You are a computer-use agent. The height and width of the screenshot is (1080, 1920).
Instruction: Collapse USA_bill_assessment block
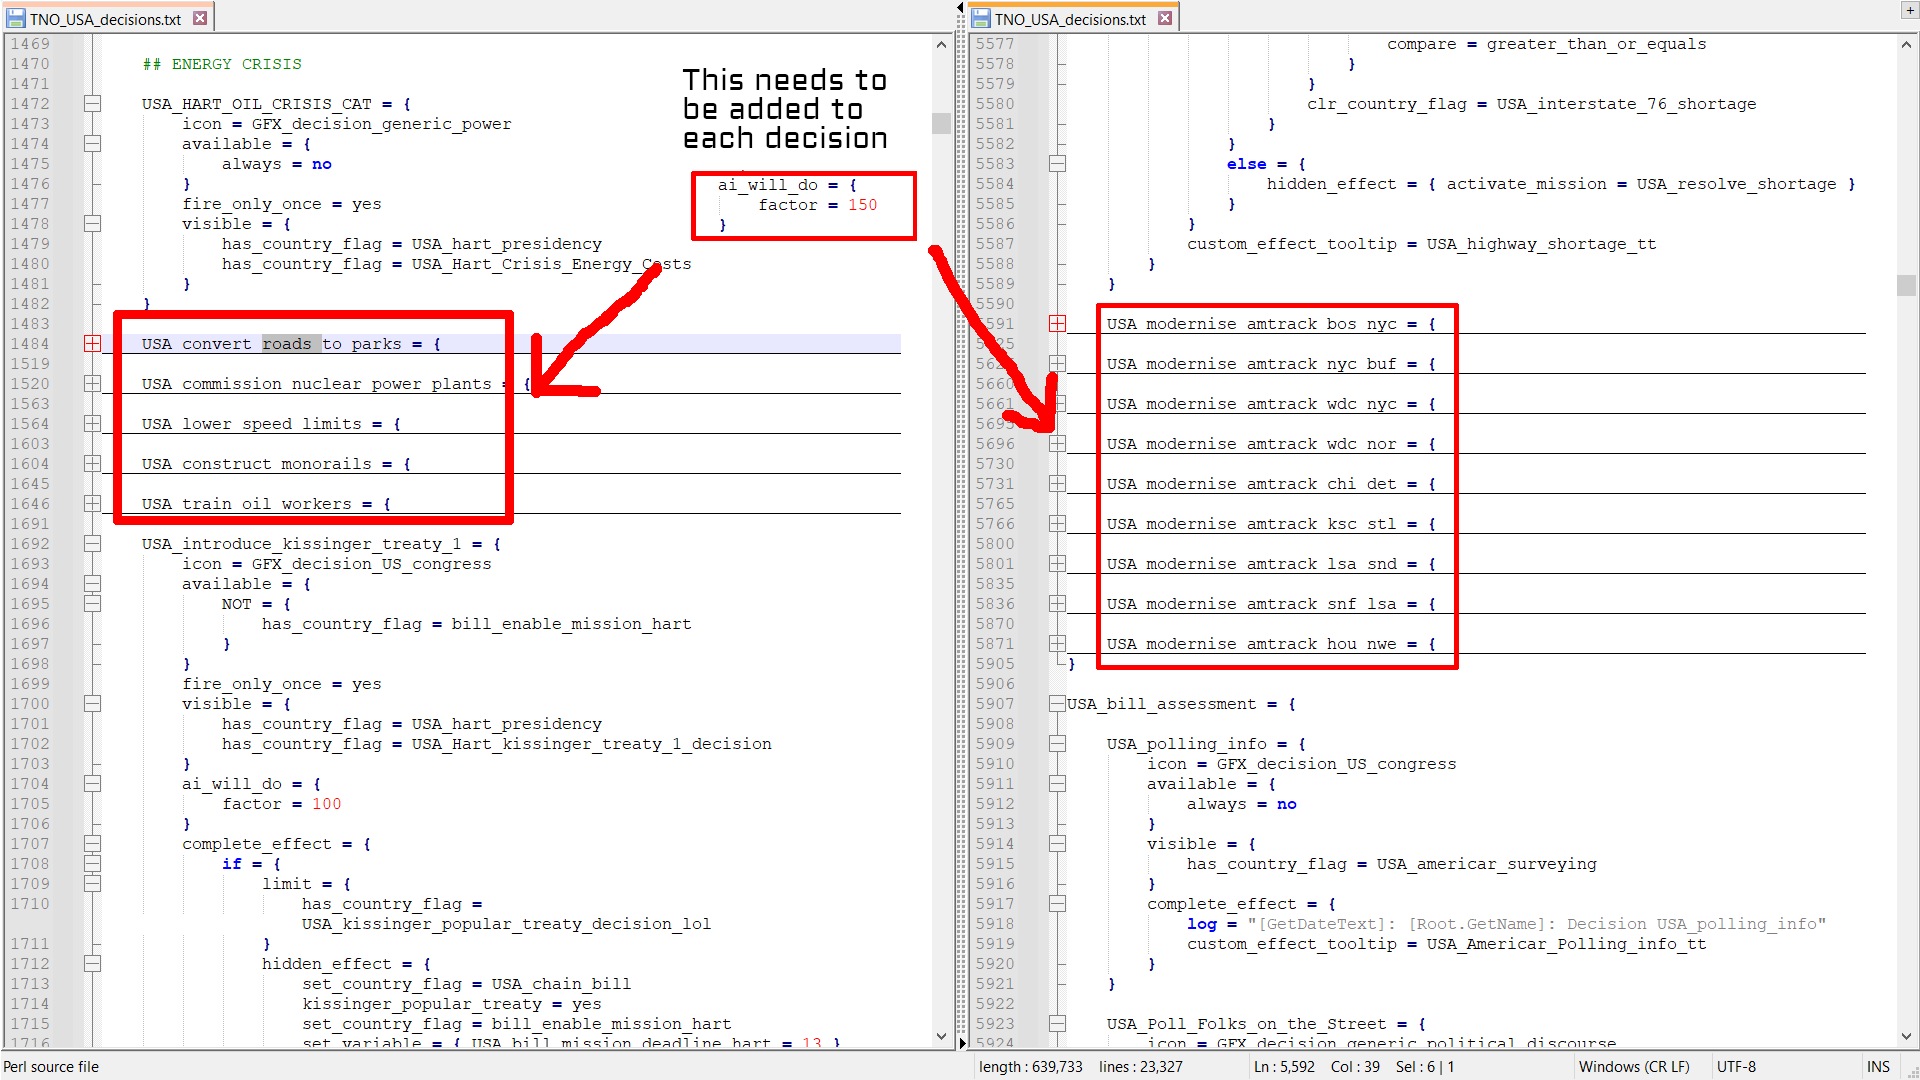(1057, 704)
